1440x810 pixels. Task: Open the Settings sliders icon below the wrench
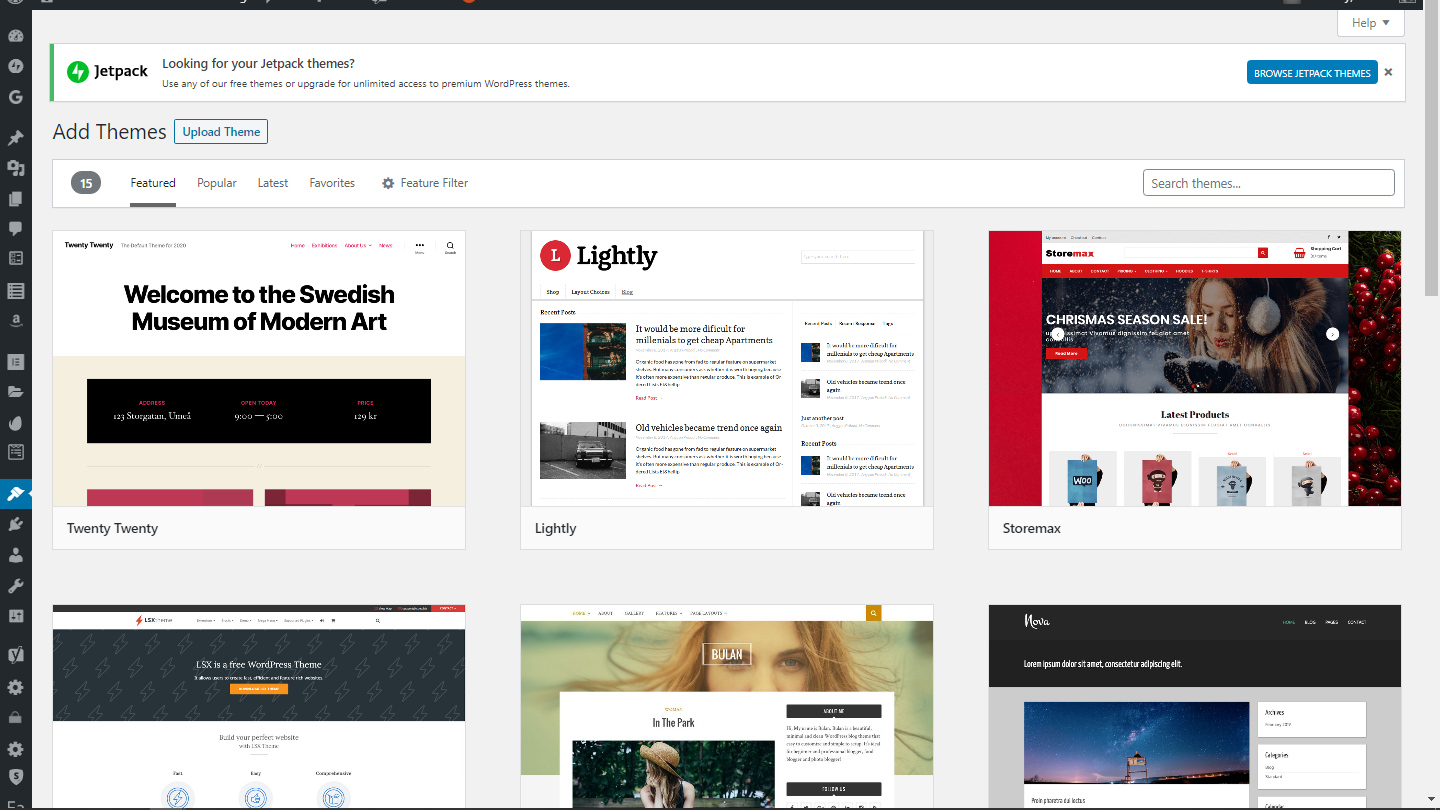[x=15, y=615]
